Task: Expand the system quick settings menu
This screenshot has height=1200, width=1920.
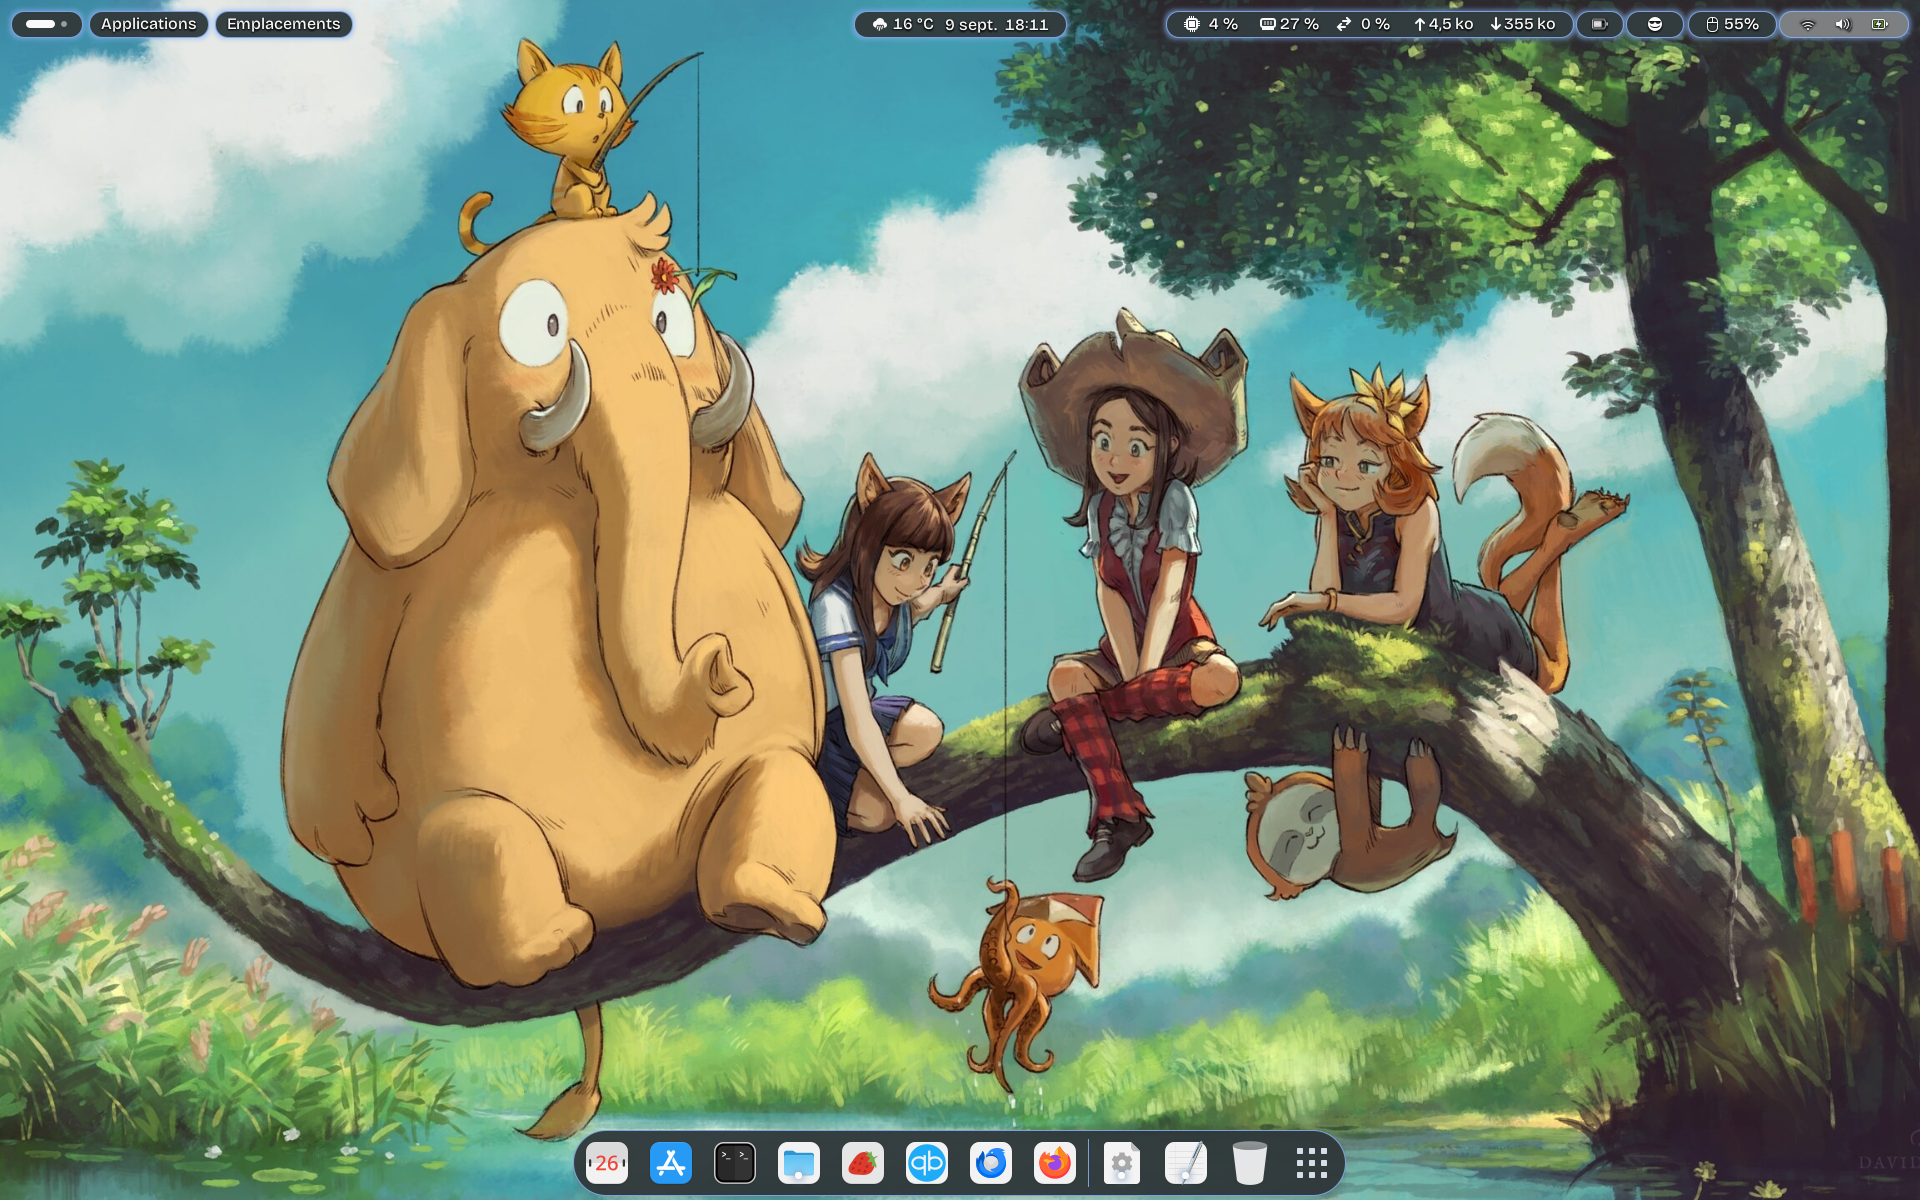Action: [x=1843, y=24]
